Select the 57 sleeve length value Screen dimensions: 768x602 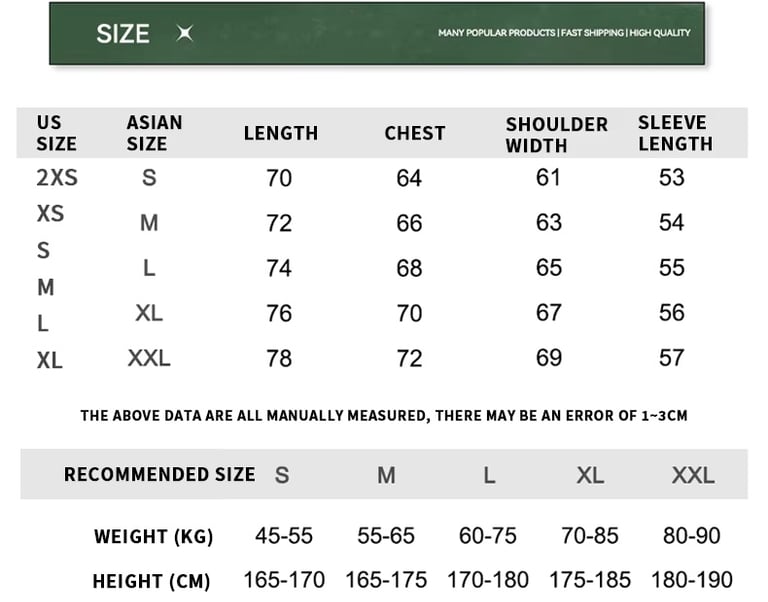(671, 358)
